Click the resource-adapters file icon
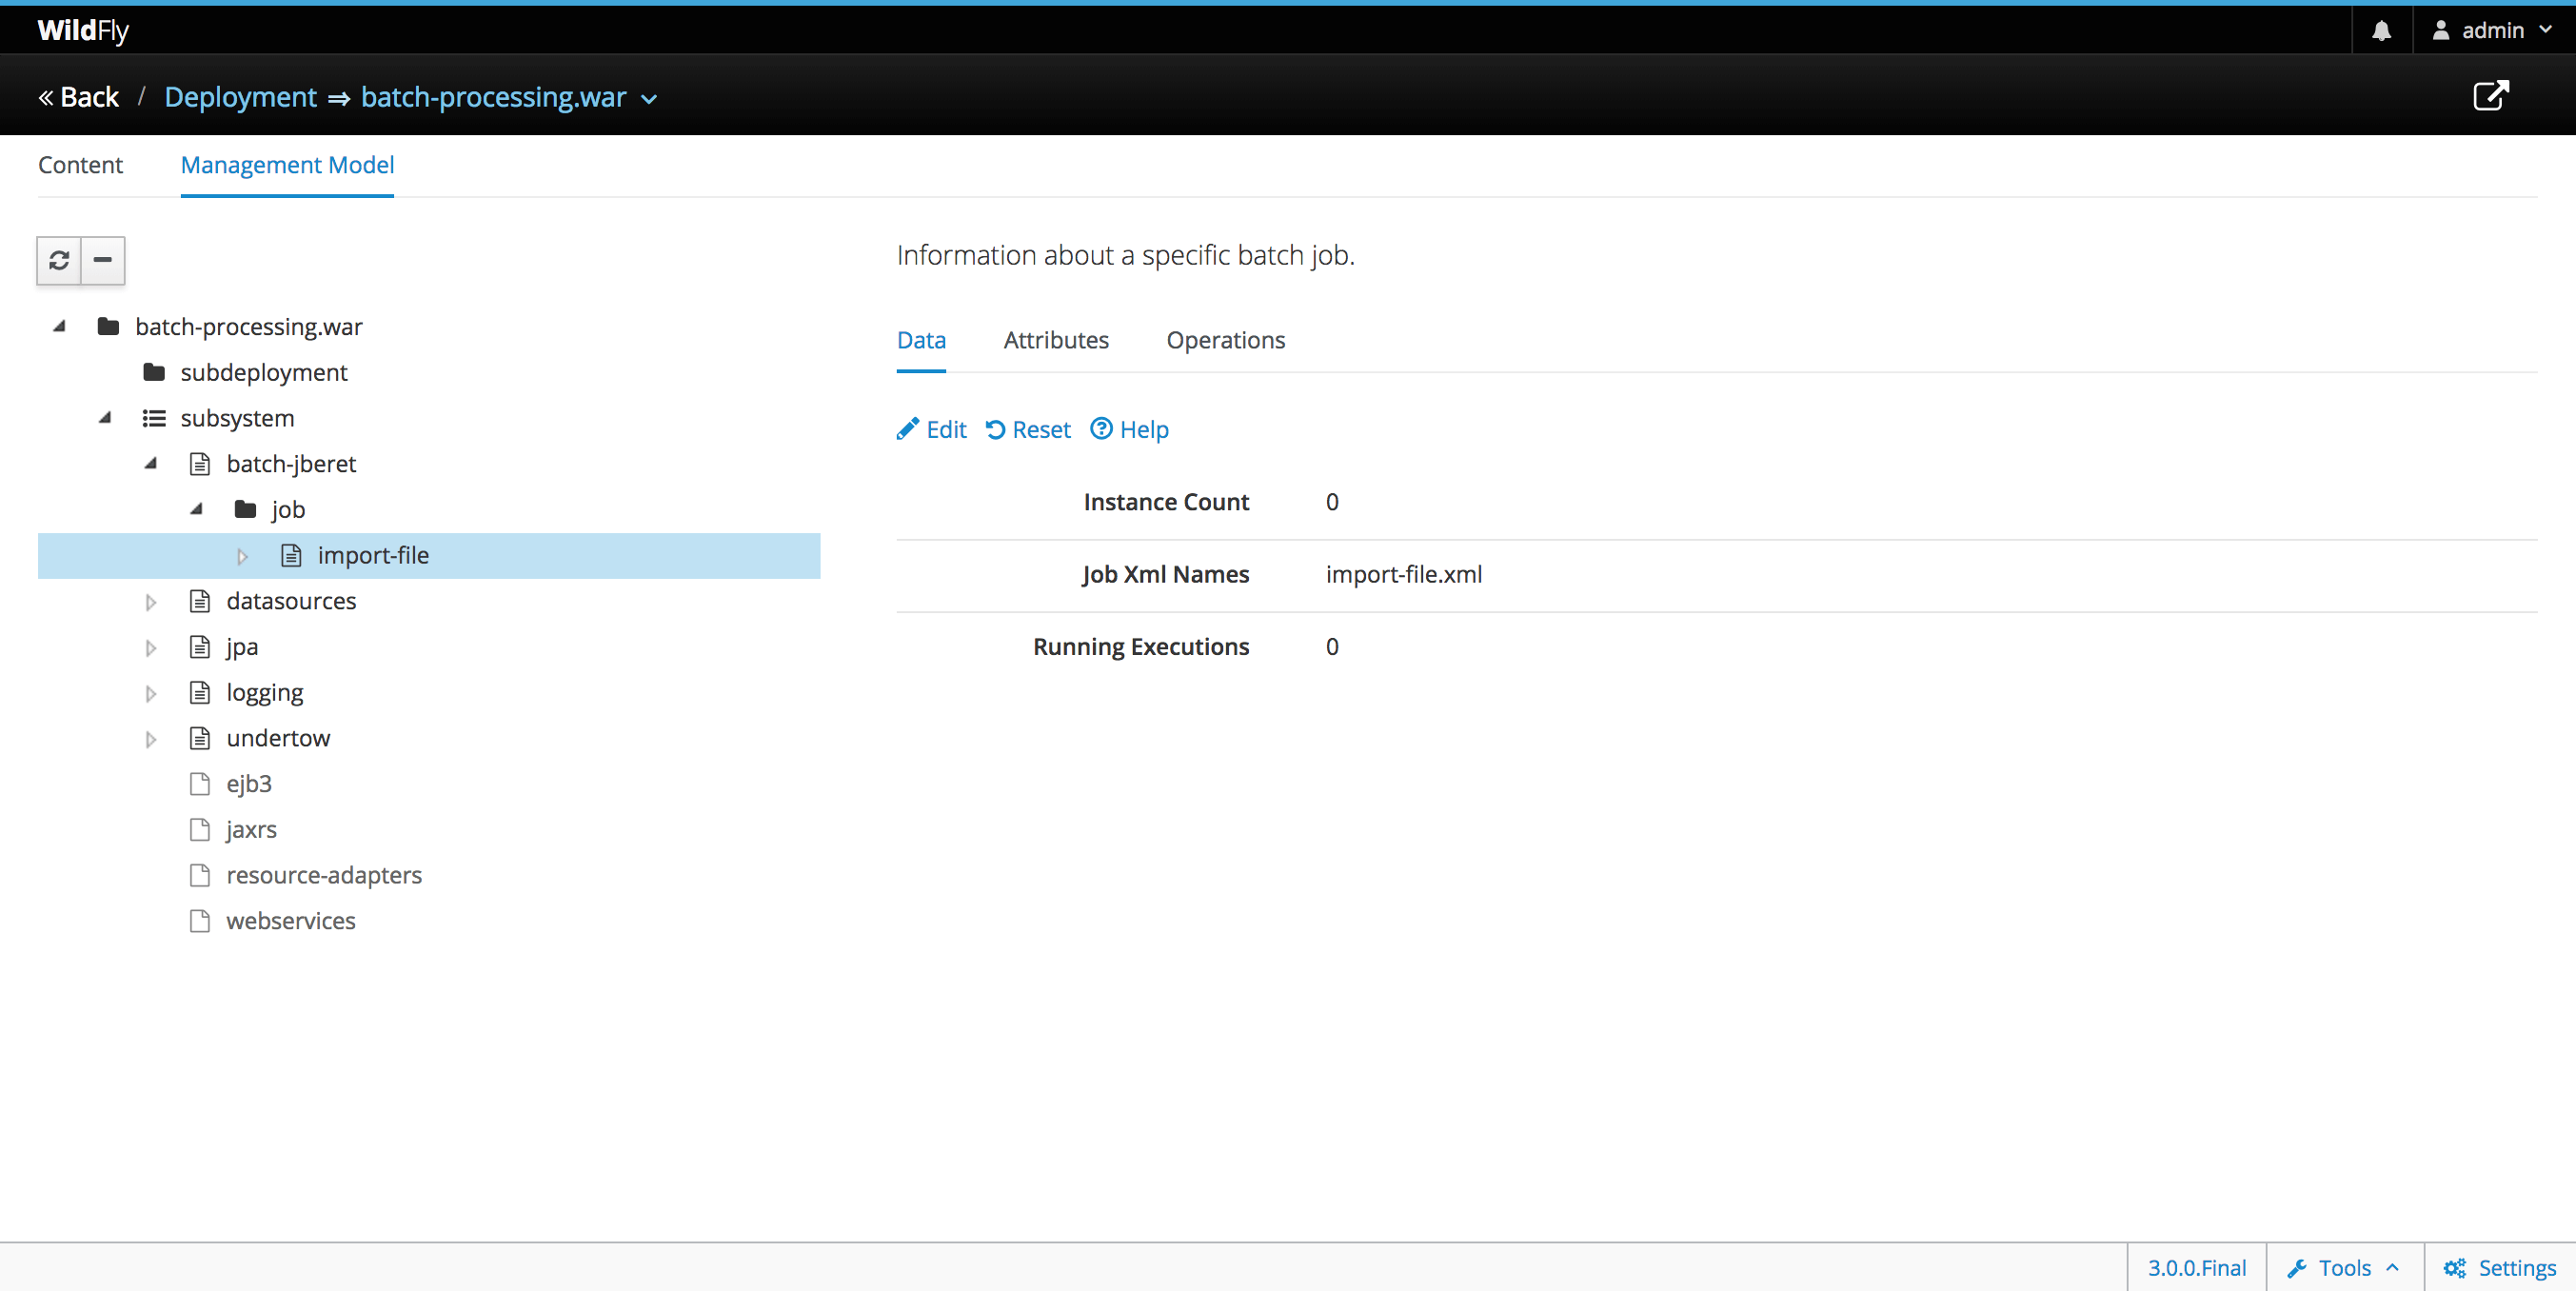The width and height of the screenshot is (2576, 1291). pos(200,875)
